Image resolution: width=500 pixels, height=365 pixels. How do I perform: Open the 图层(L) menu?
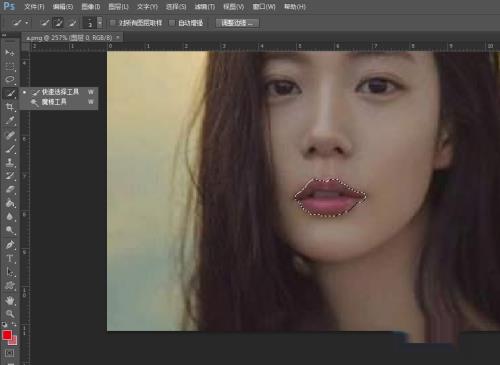point(118,7)
